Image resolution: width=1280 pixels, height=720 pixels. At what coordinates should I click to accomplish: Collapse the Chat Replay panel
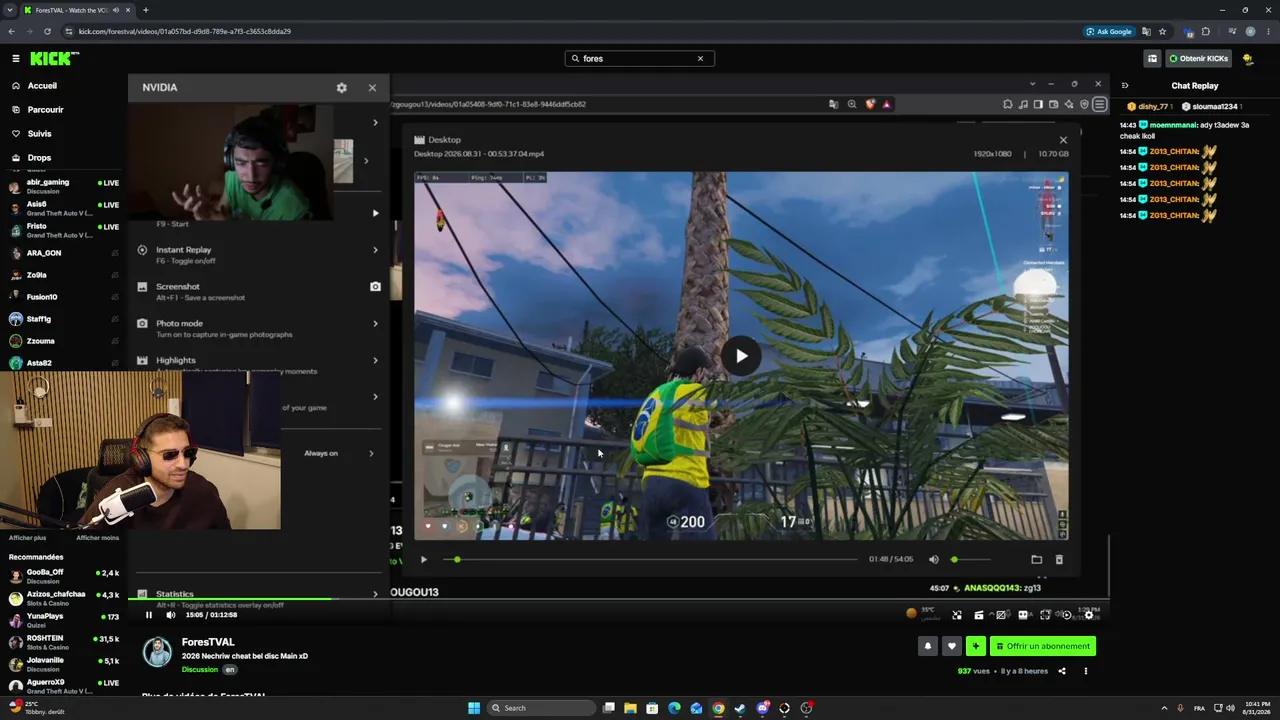(x=1125, y=86)
